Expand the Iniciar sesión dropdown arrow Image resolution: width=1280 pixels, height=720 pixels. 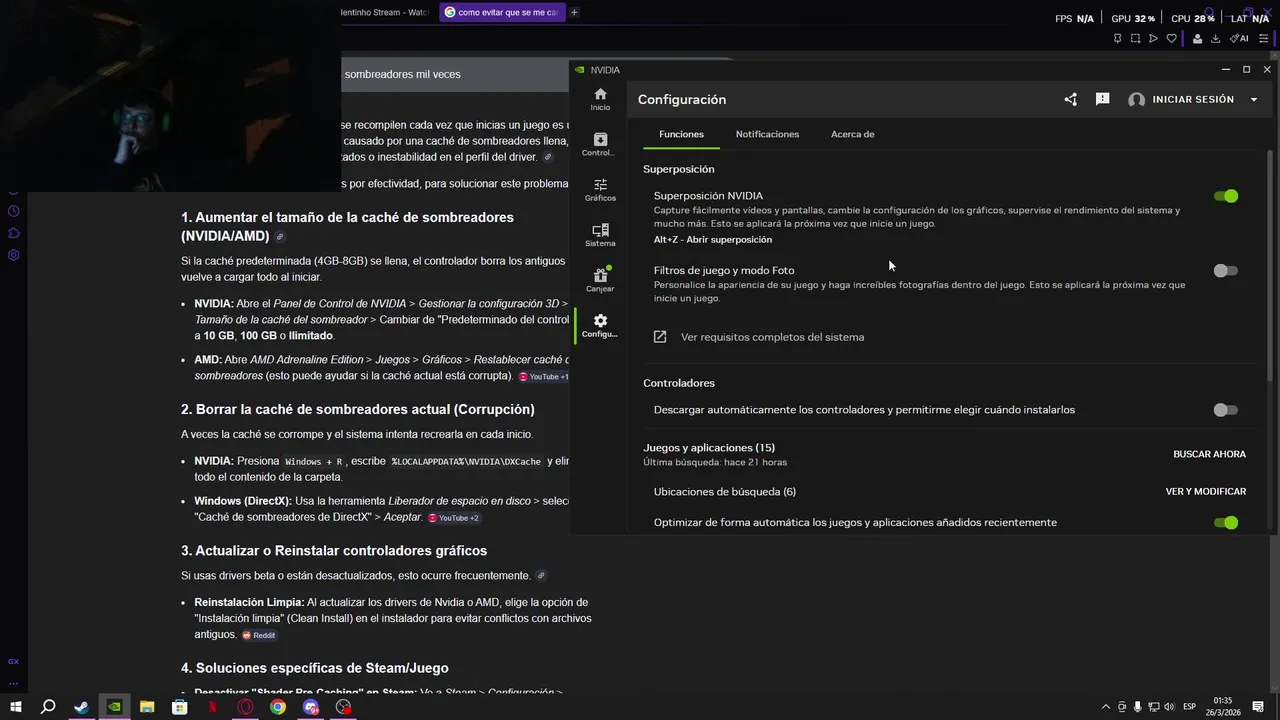tap(1254, 100)
